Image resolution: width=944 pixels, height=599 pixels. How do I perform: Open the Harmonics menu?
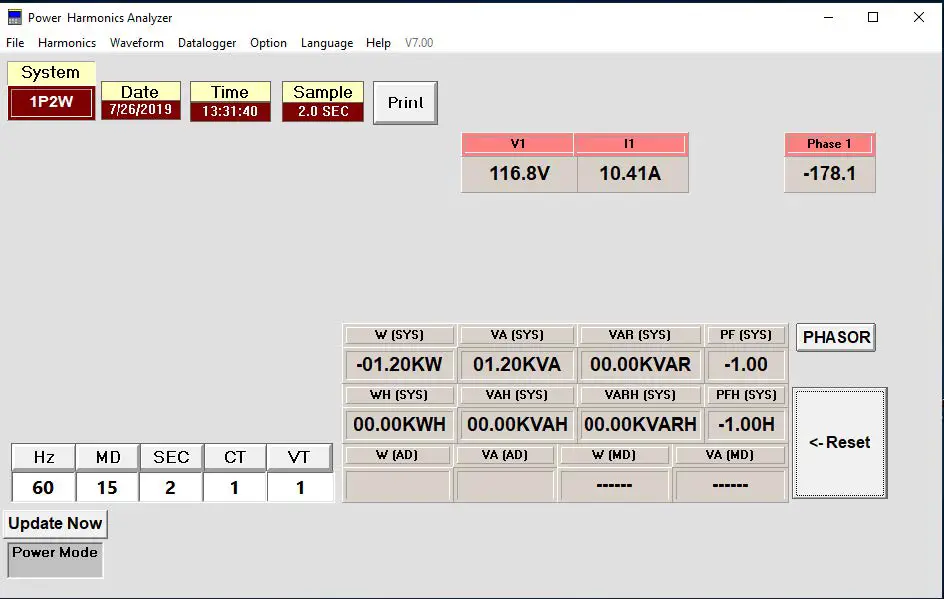pyautogui.click(x=66, y=43)
